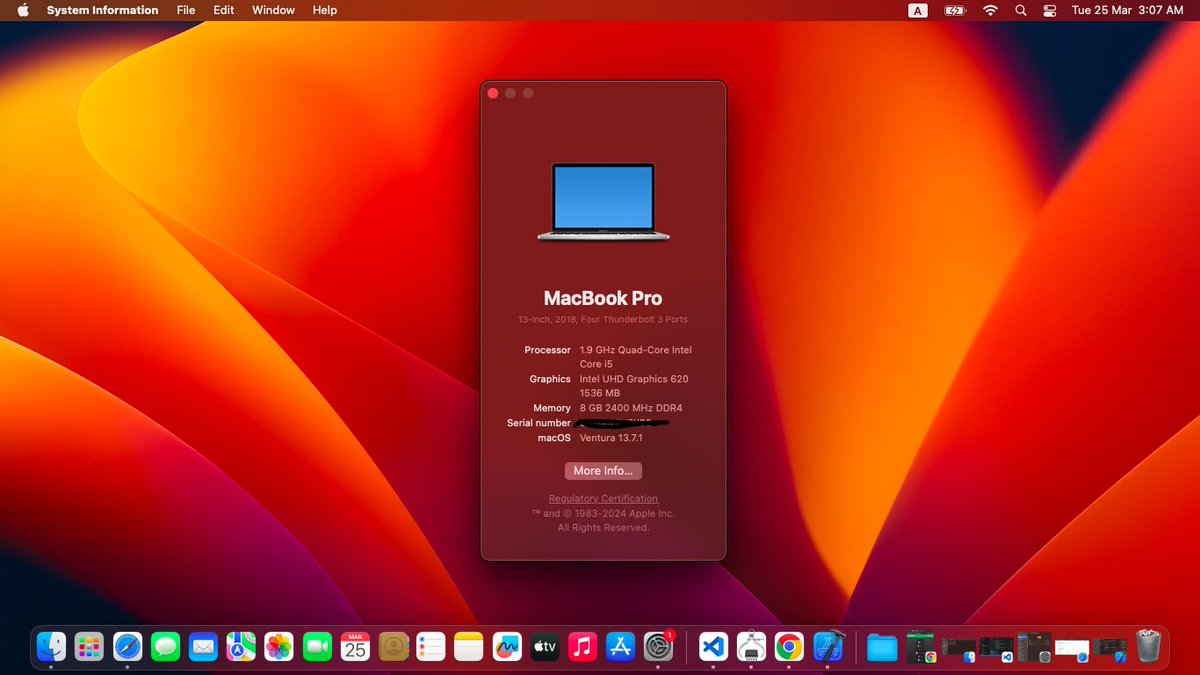Open Google Chrome from Dock
The image size is (1200, 675).
(789, 647)
